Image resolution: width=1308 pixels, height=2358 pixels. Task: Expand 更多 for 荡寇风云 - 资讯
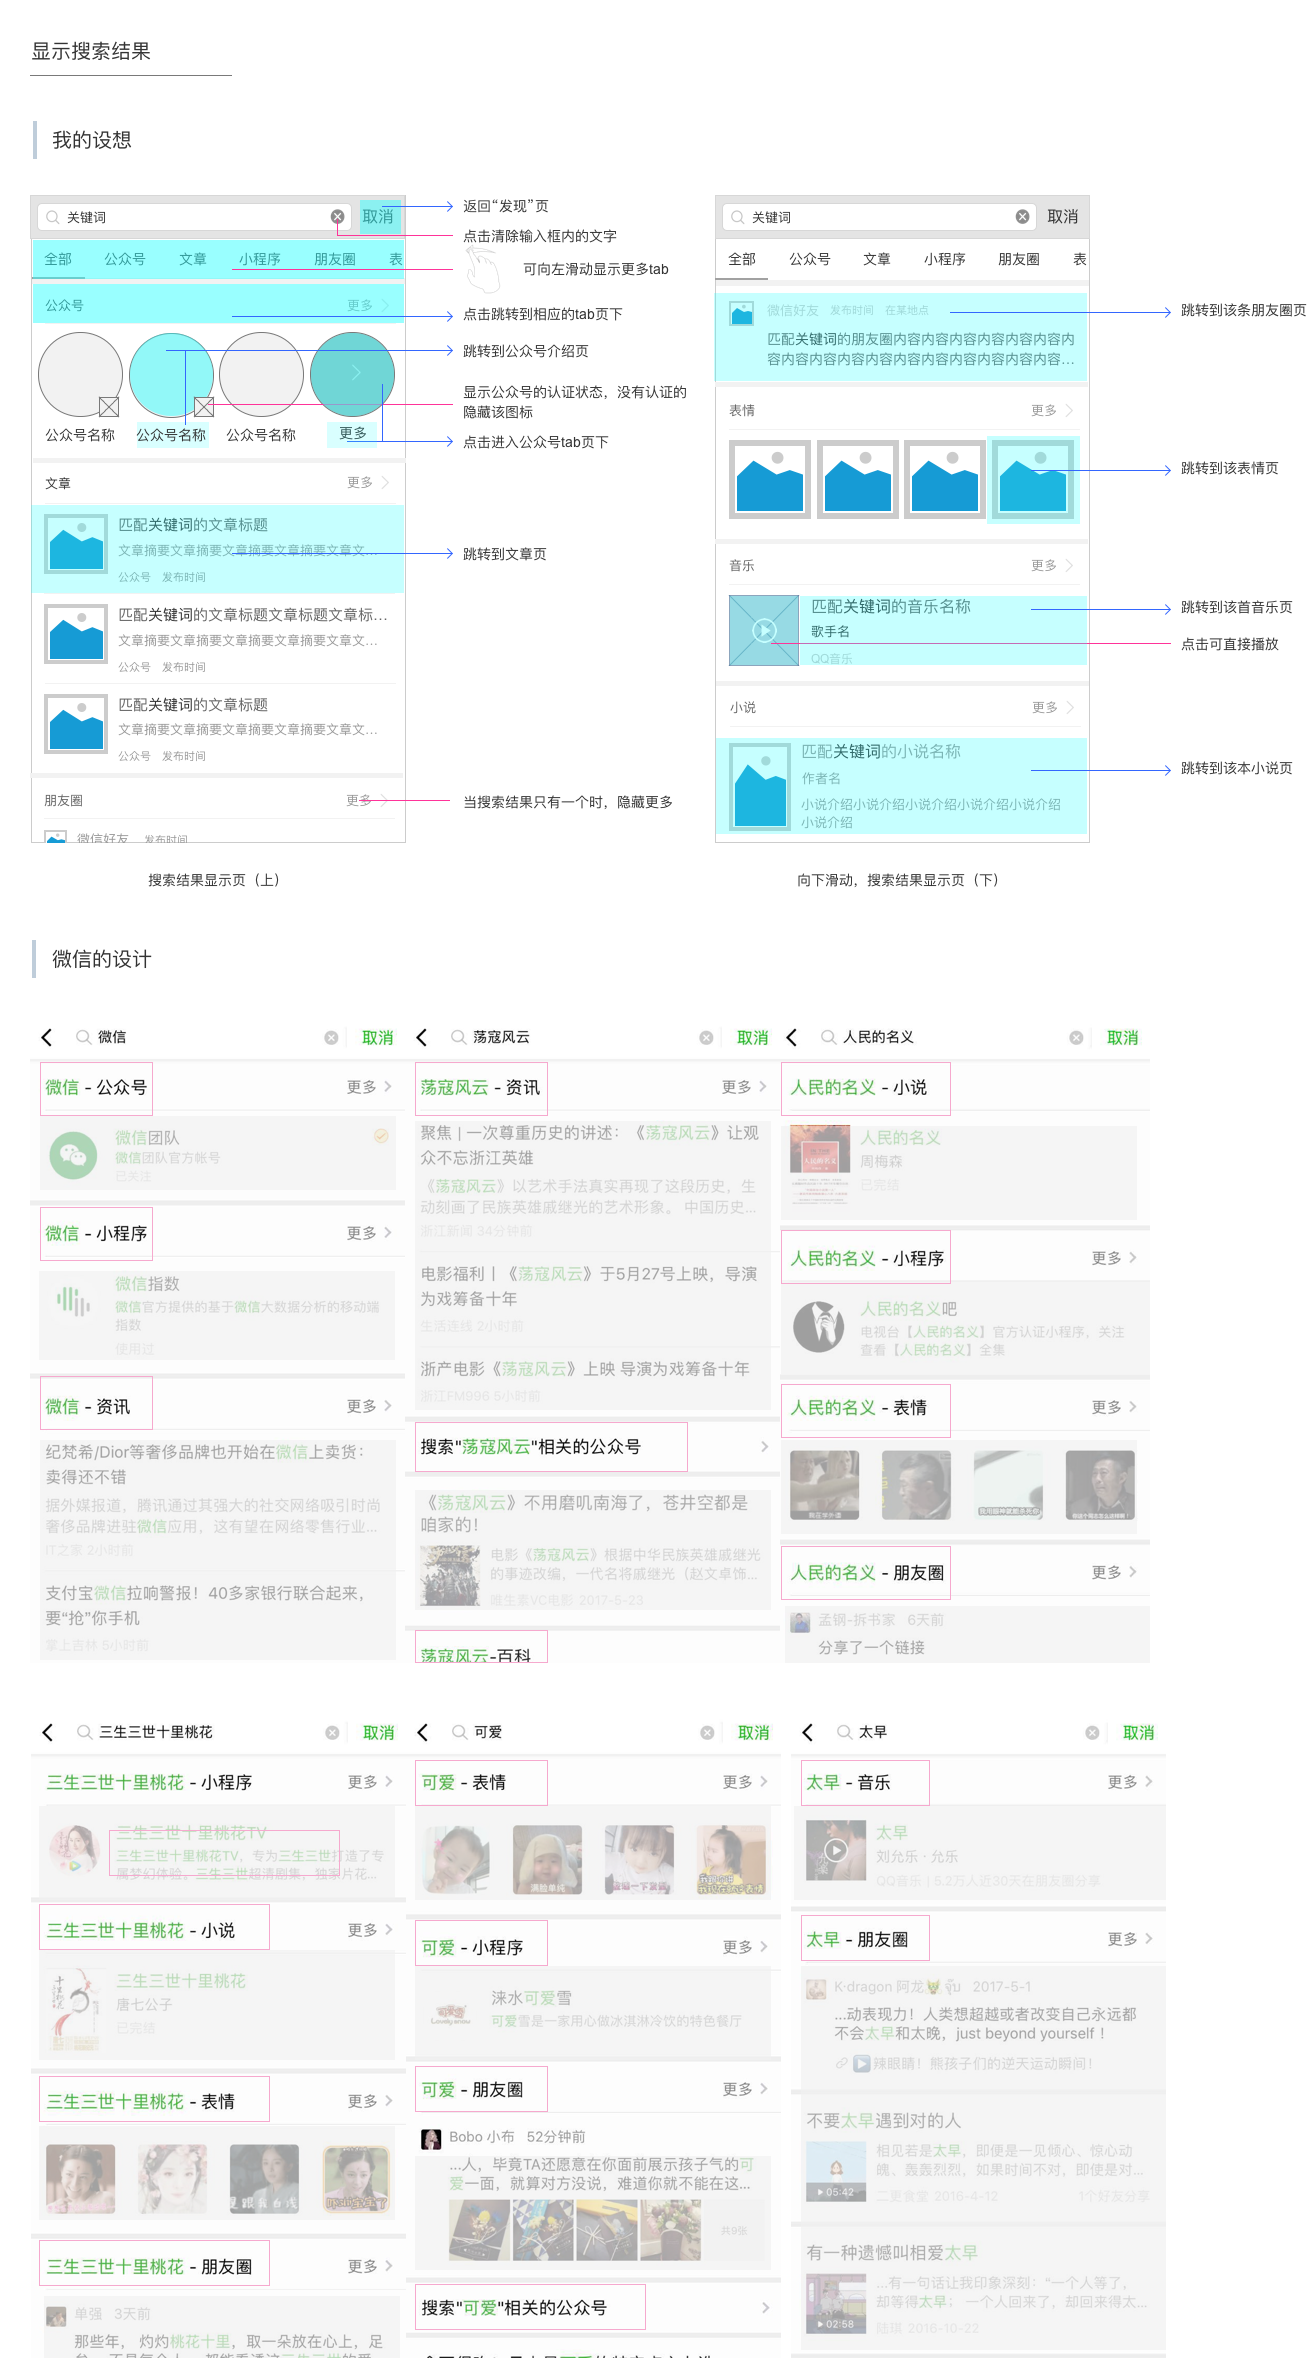744,1087
